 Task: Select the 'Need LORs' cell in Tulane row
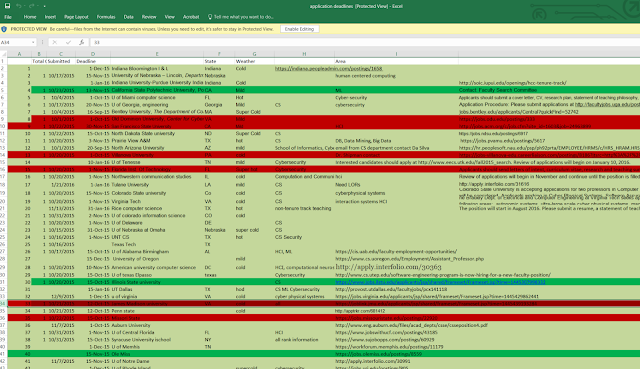click(396, 184)
